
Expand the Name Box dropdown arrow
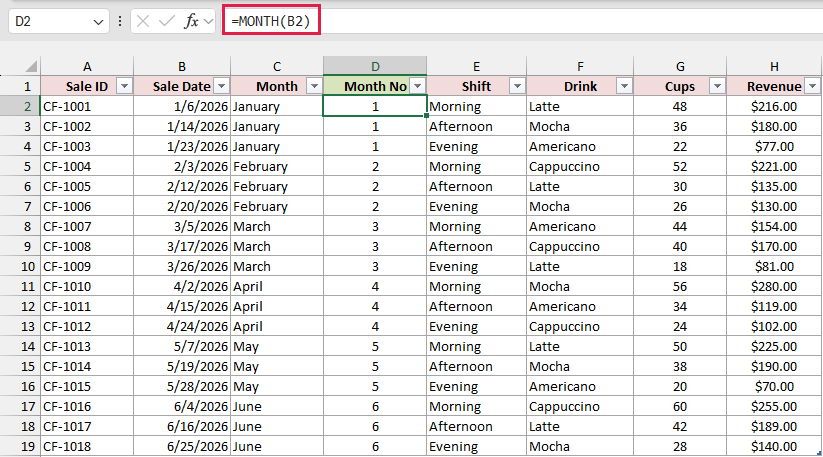pos(98,22)
